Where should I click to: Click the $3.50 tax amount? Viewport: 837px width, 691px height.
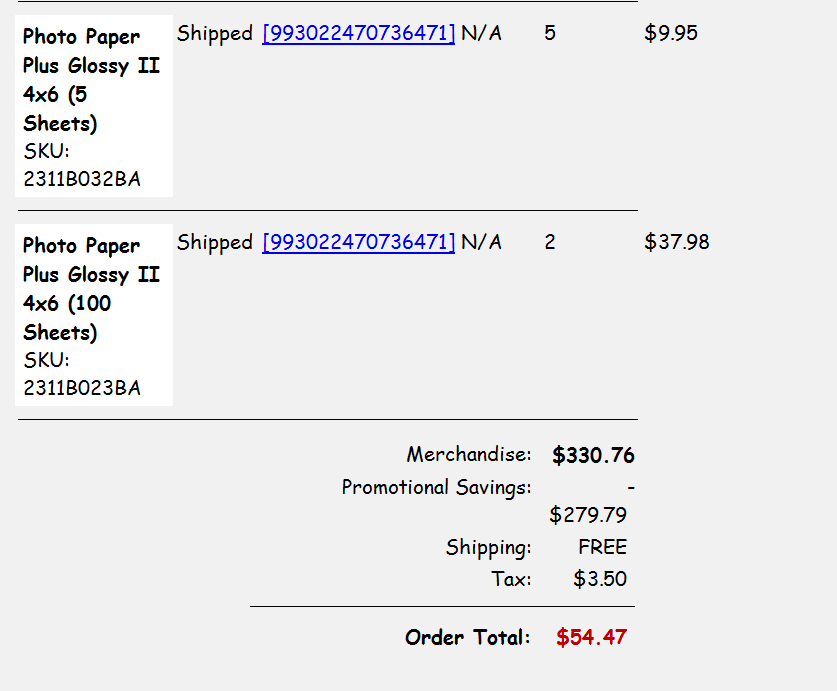[x=600, y=579]
